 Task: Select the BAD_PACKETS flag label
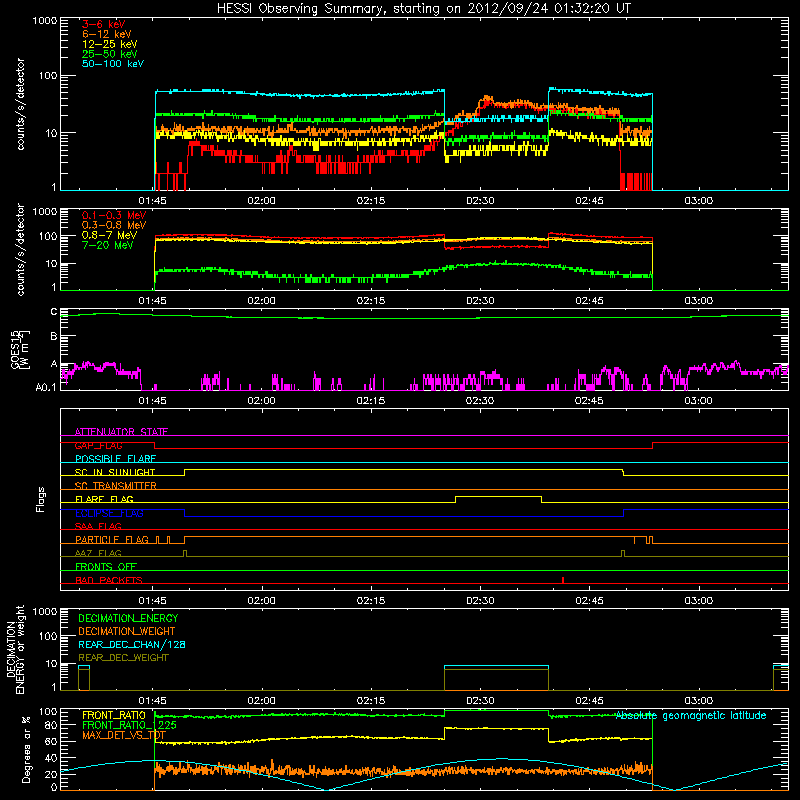click(x=109, y=580)
